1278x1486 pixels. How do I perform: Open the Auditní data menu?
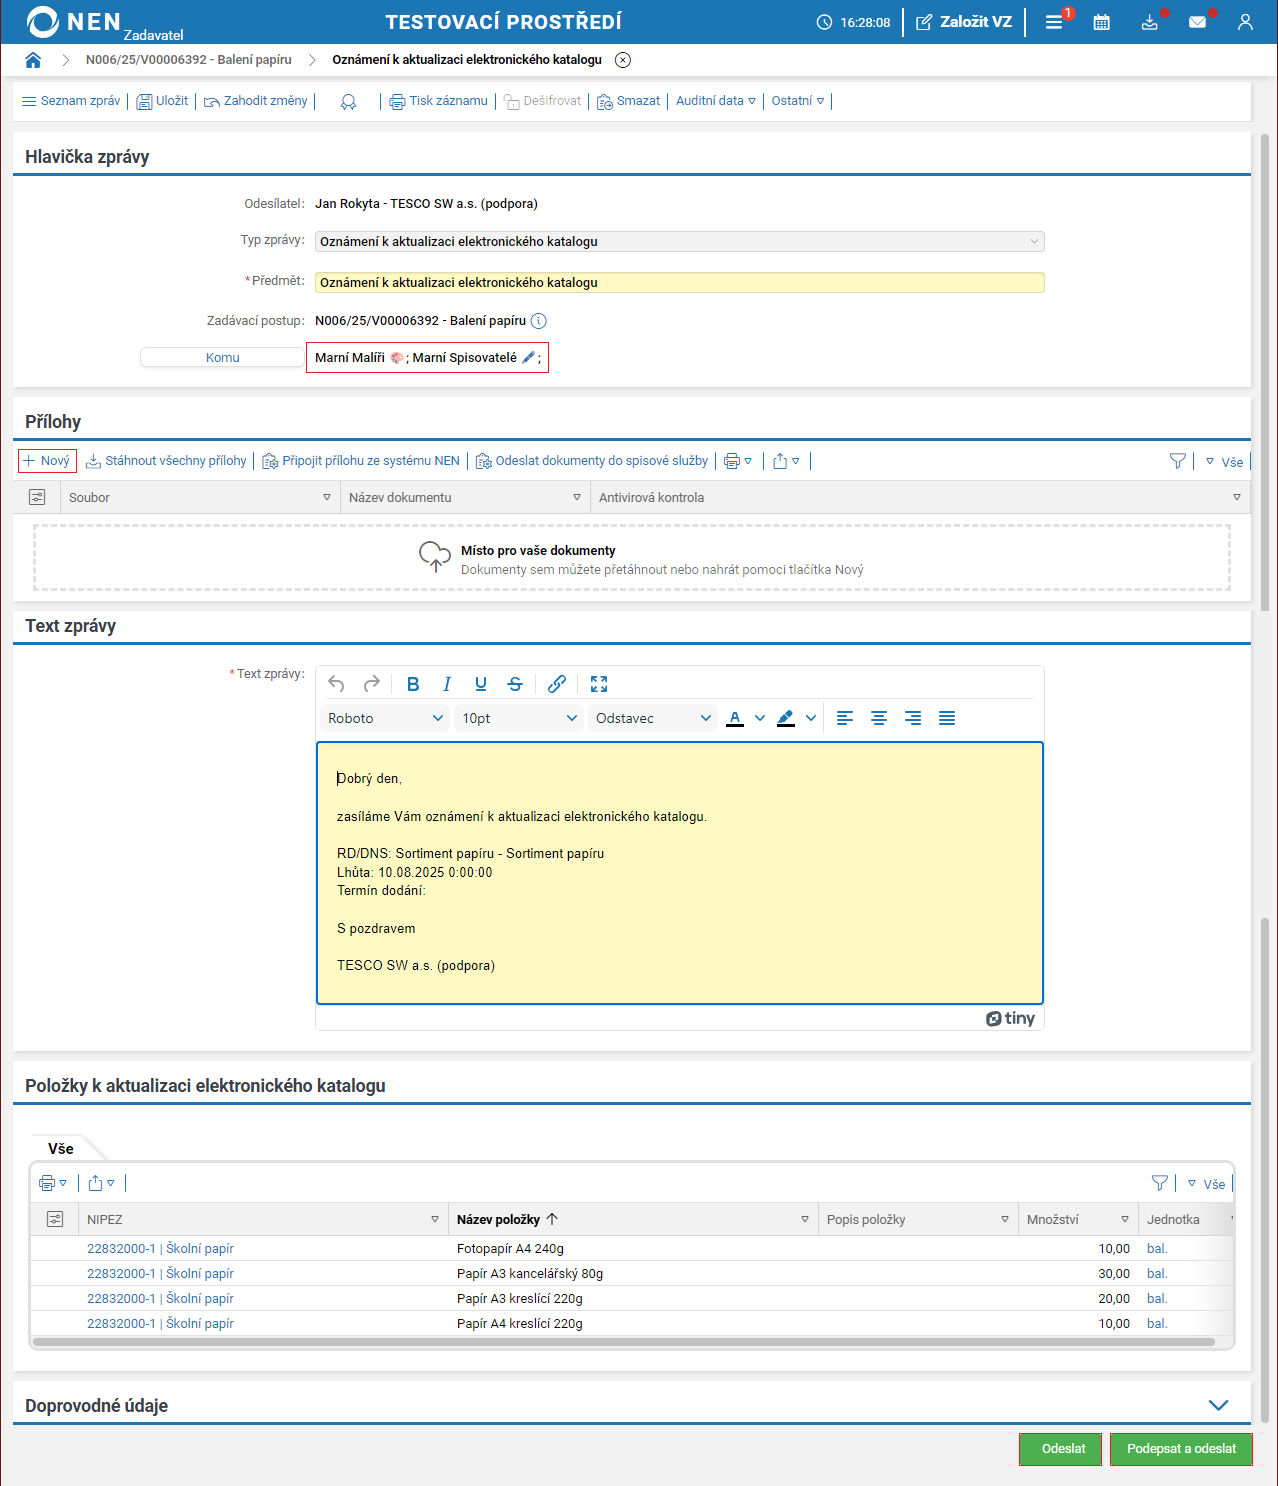click(x=715, y=101)
